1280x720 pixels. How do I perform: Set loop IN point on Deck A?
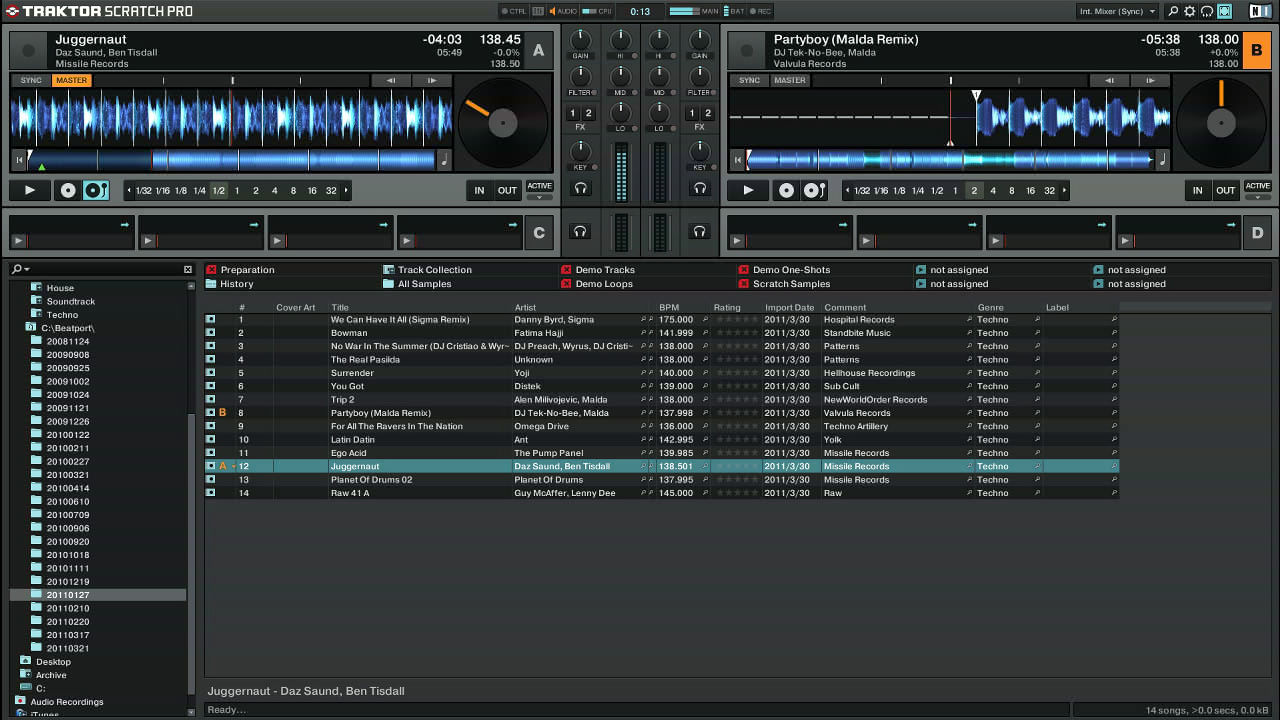(x=479, y=190)
